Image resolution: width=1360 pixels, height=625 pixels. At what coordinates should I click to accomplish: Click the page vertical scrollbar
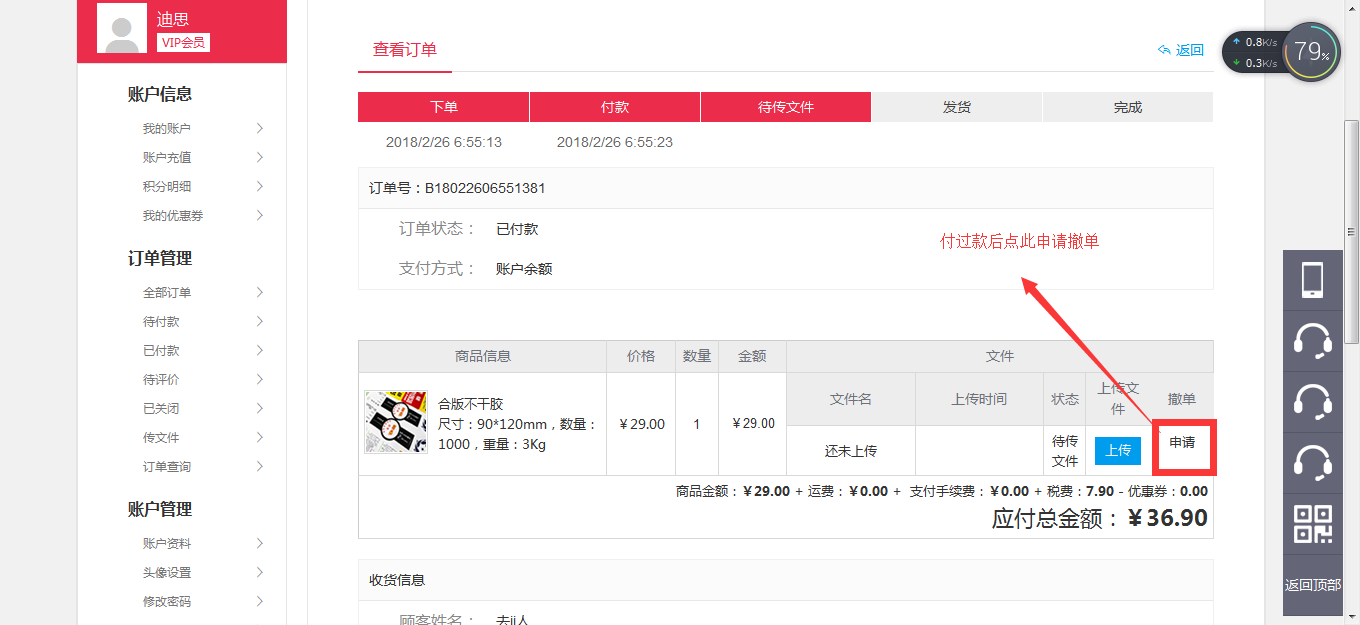[x=1351, y=230]
